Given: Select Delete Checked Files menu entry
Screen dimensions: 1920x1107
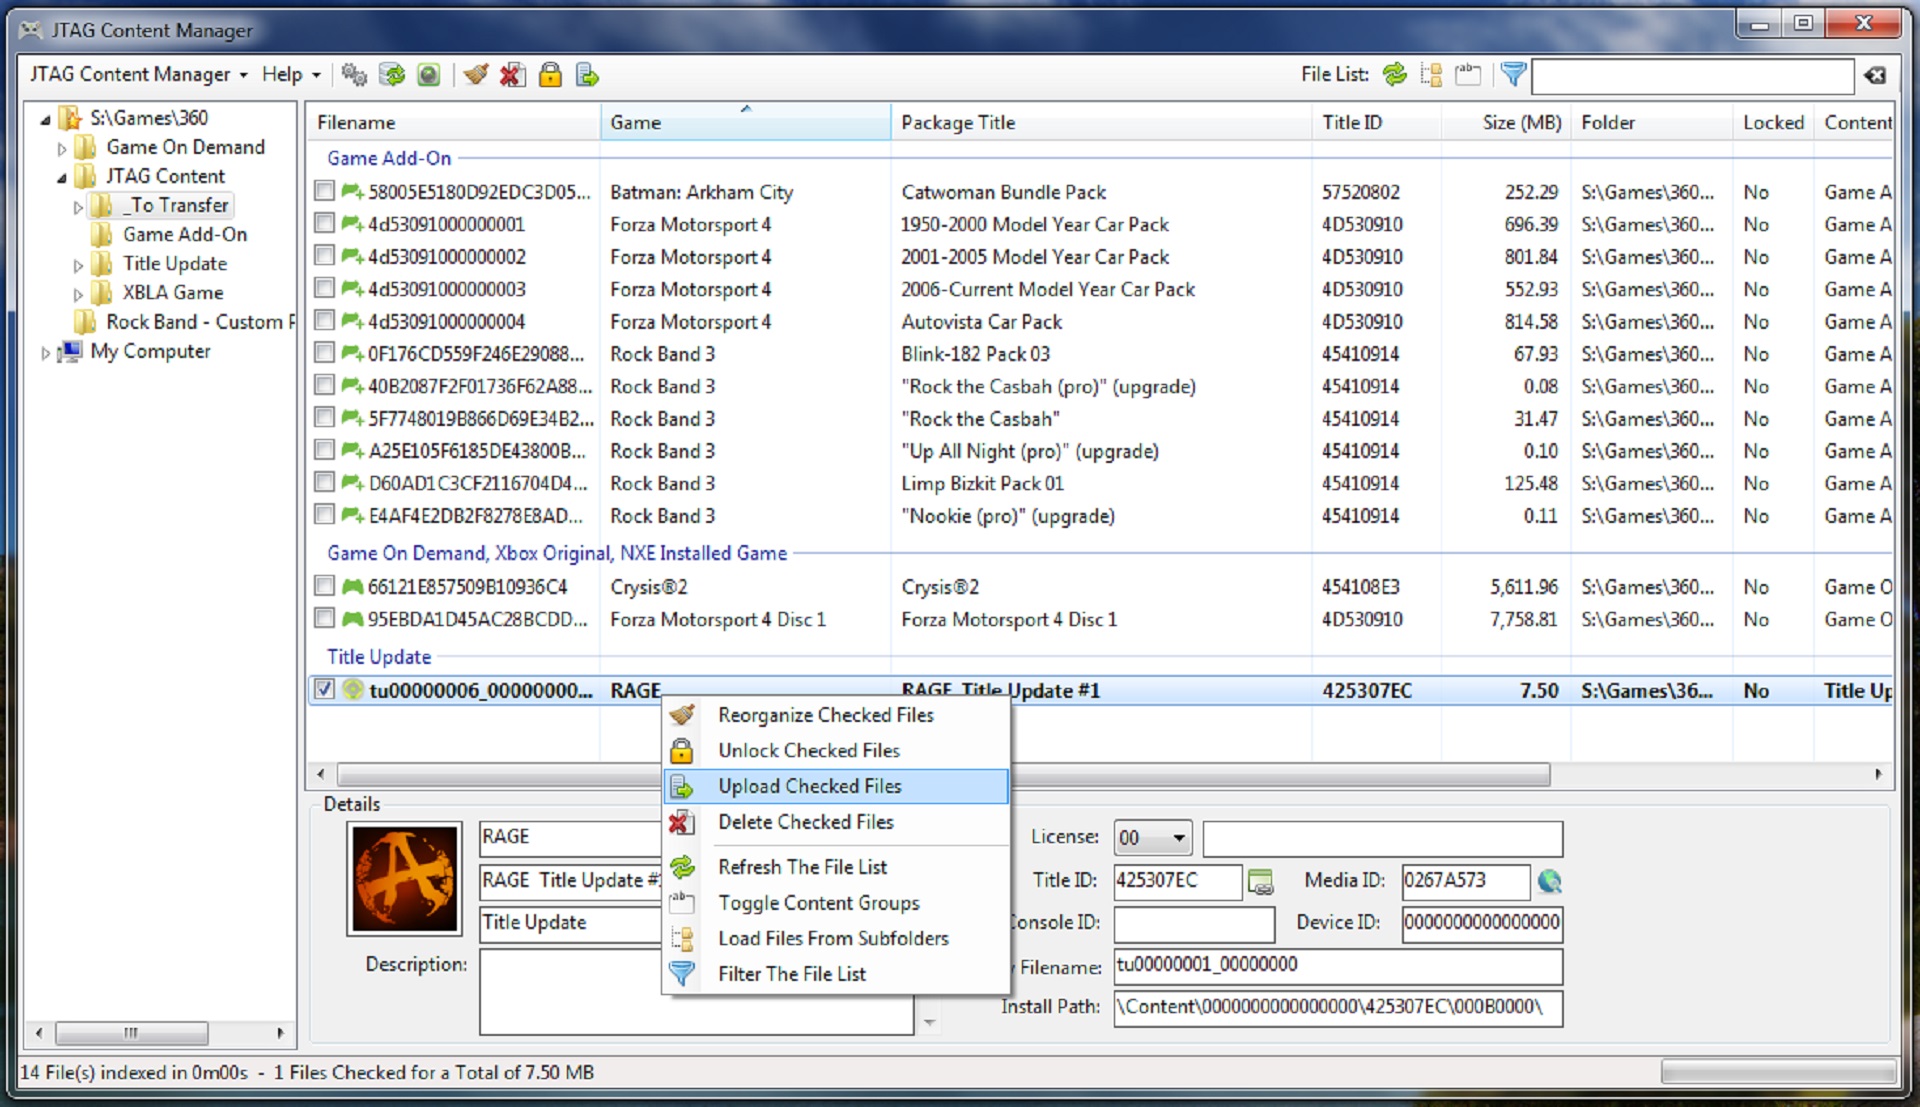Looking at the screenshot, I should click(805, 822).
